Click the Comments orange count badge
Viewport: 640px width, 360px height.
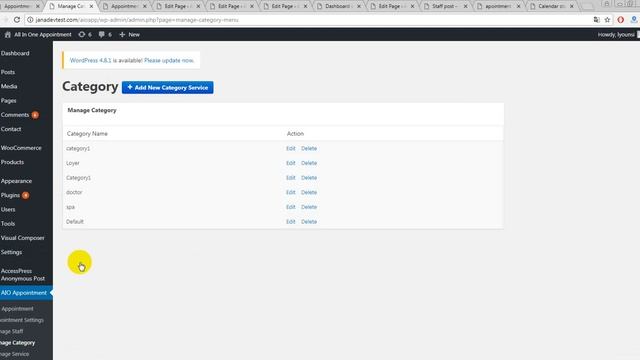coord(35,115)
